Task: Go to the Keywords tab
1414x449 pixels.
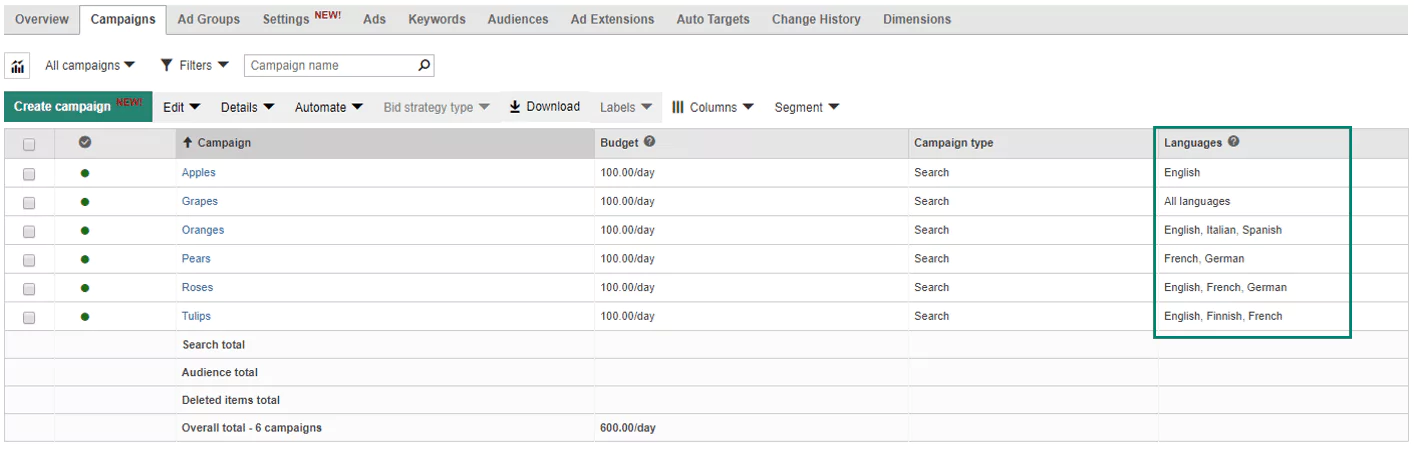Action: [436, 19]
